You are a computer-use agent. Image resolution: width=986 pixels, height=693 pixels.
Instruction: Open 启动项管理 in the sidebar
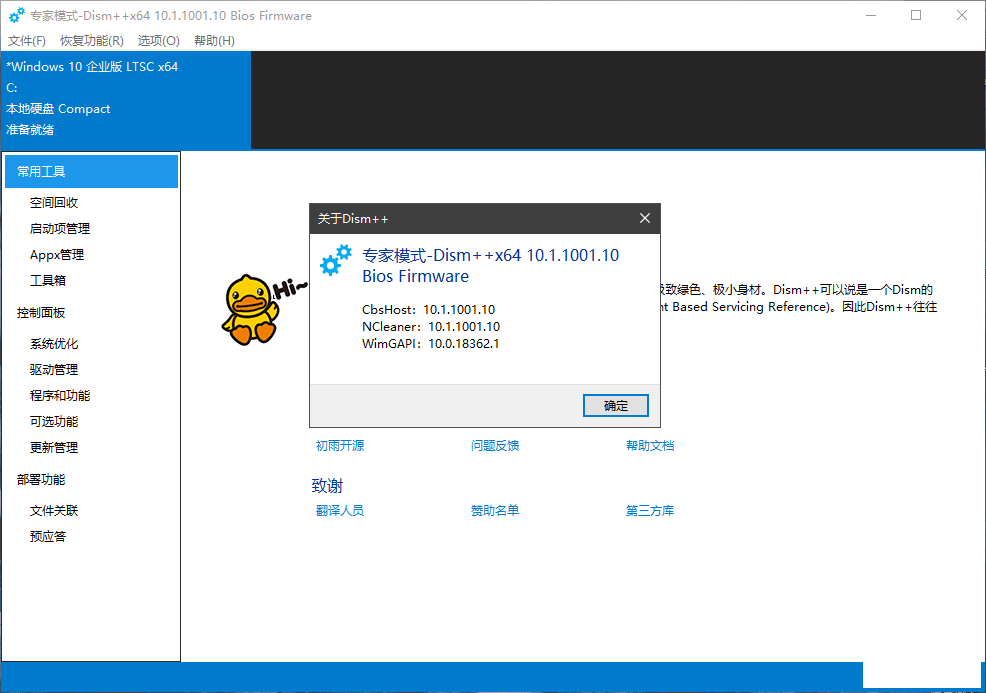pyautogui.click(x=60, y=229)
